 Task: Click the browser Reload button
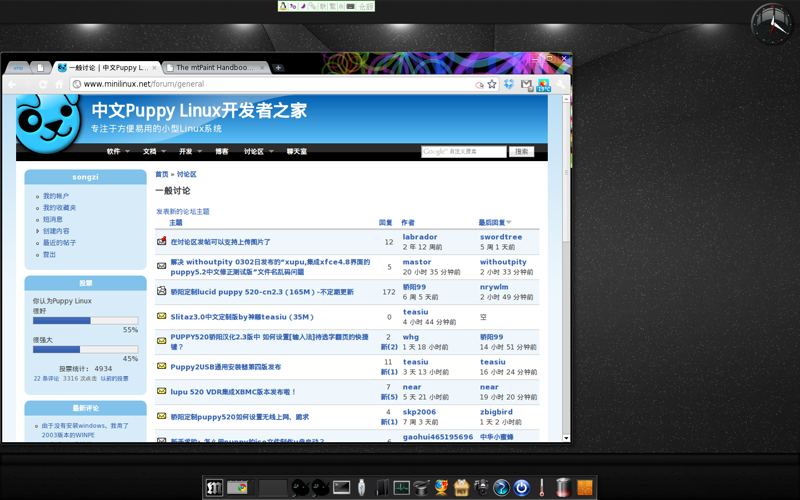pyautogui.click(x=43, y=84)
